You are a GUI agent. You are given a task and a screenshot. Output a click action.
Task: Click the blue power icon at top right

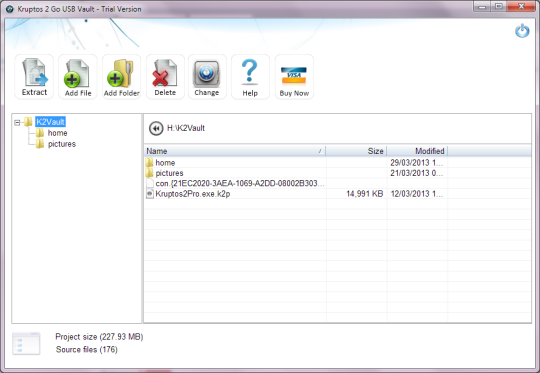coord(522,31)
